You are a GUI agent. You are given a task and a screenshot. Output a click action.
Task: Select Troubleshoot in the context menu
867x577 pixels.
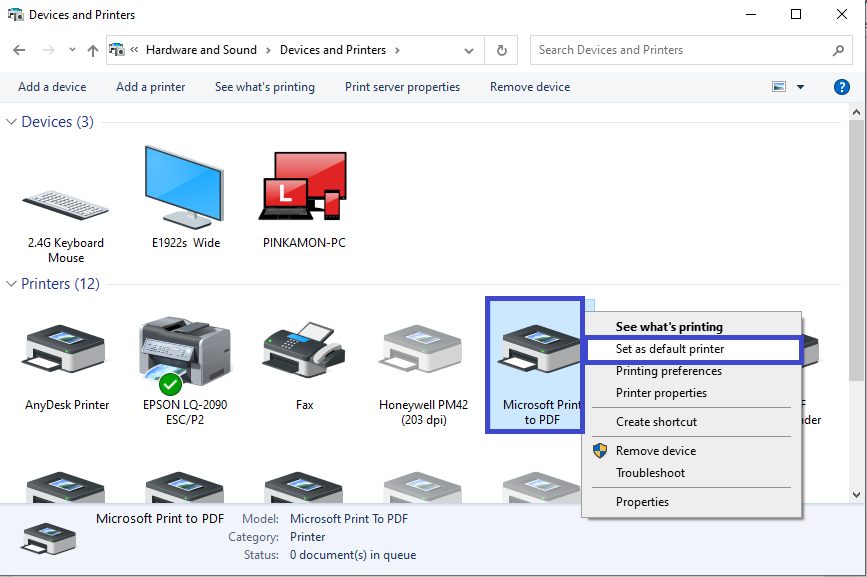point(650,473)
